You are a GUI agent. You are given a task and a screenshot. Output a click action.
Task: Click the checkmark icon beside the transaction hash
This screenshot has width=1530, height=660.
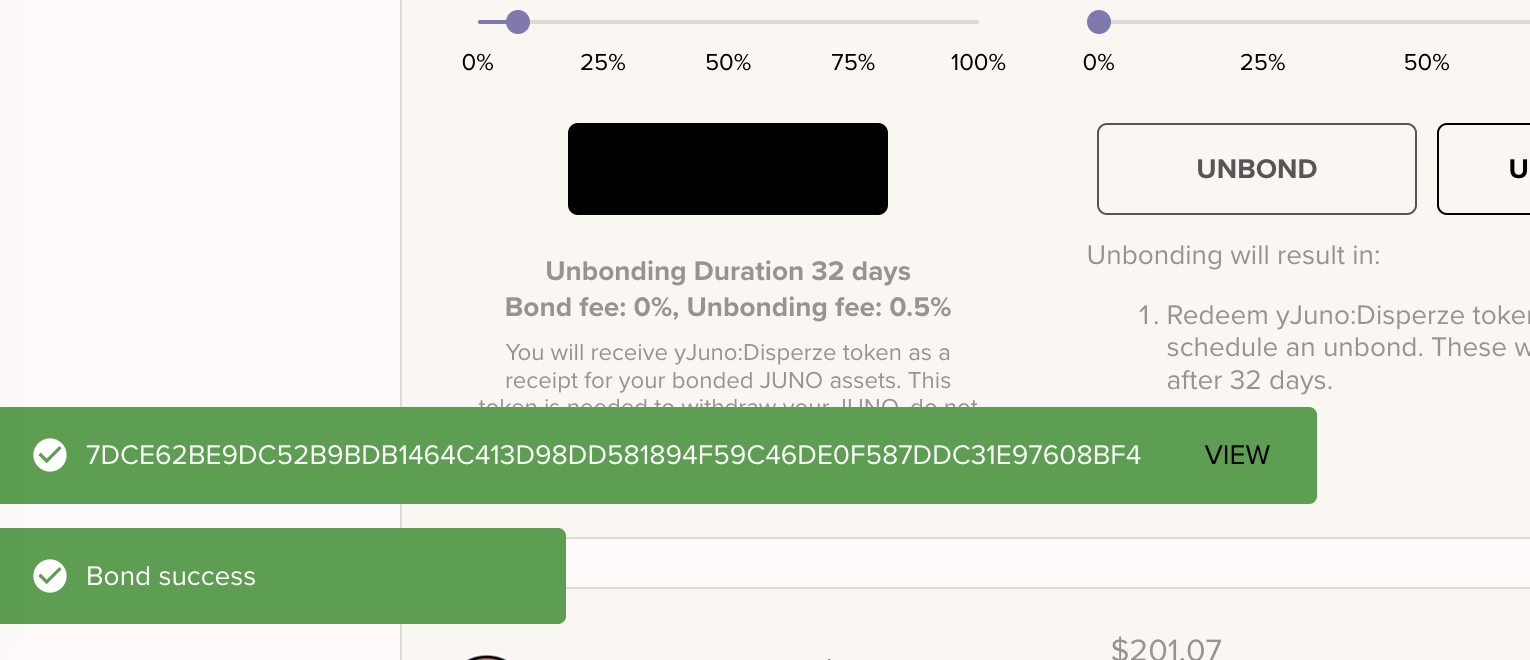pyautogui.click(x=50, y=455)
